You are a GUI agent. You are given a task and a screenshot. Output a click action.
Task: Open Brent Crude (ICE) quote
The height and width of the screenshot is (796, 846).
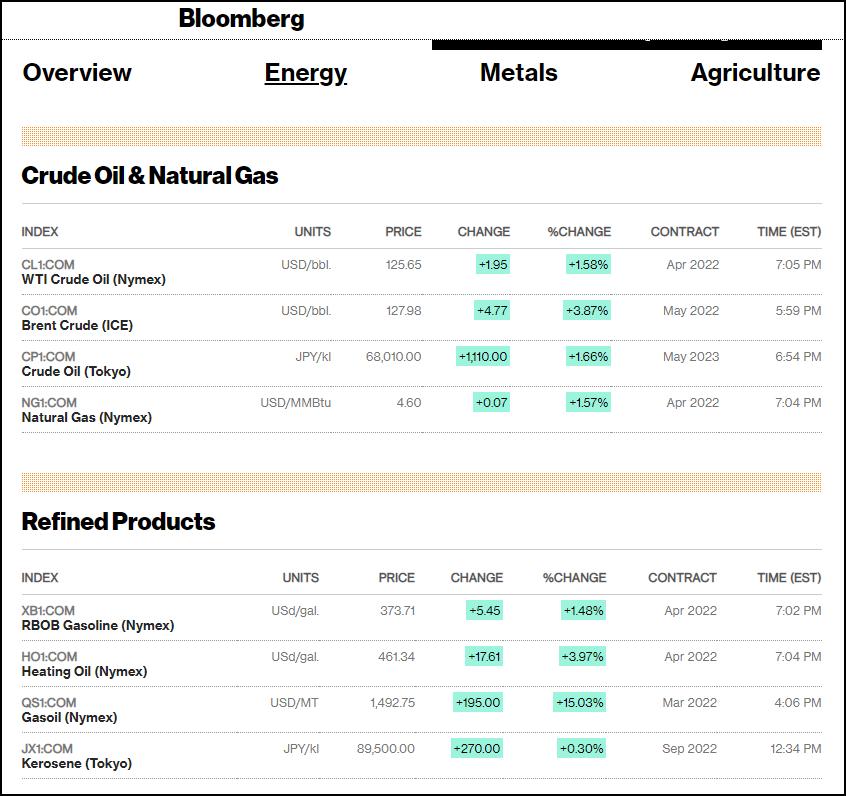(x=77, y=326)
